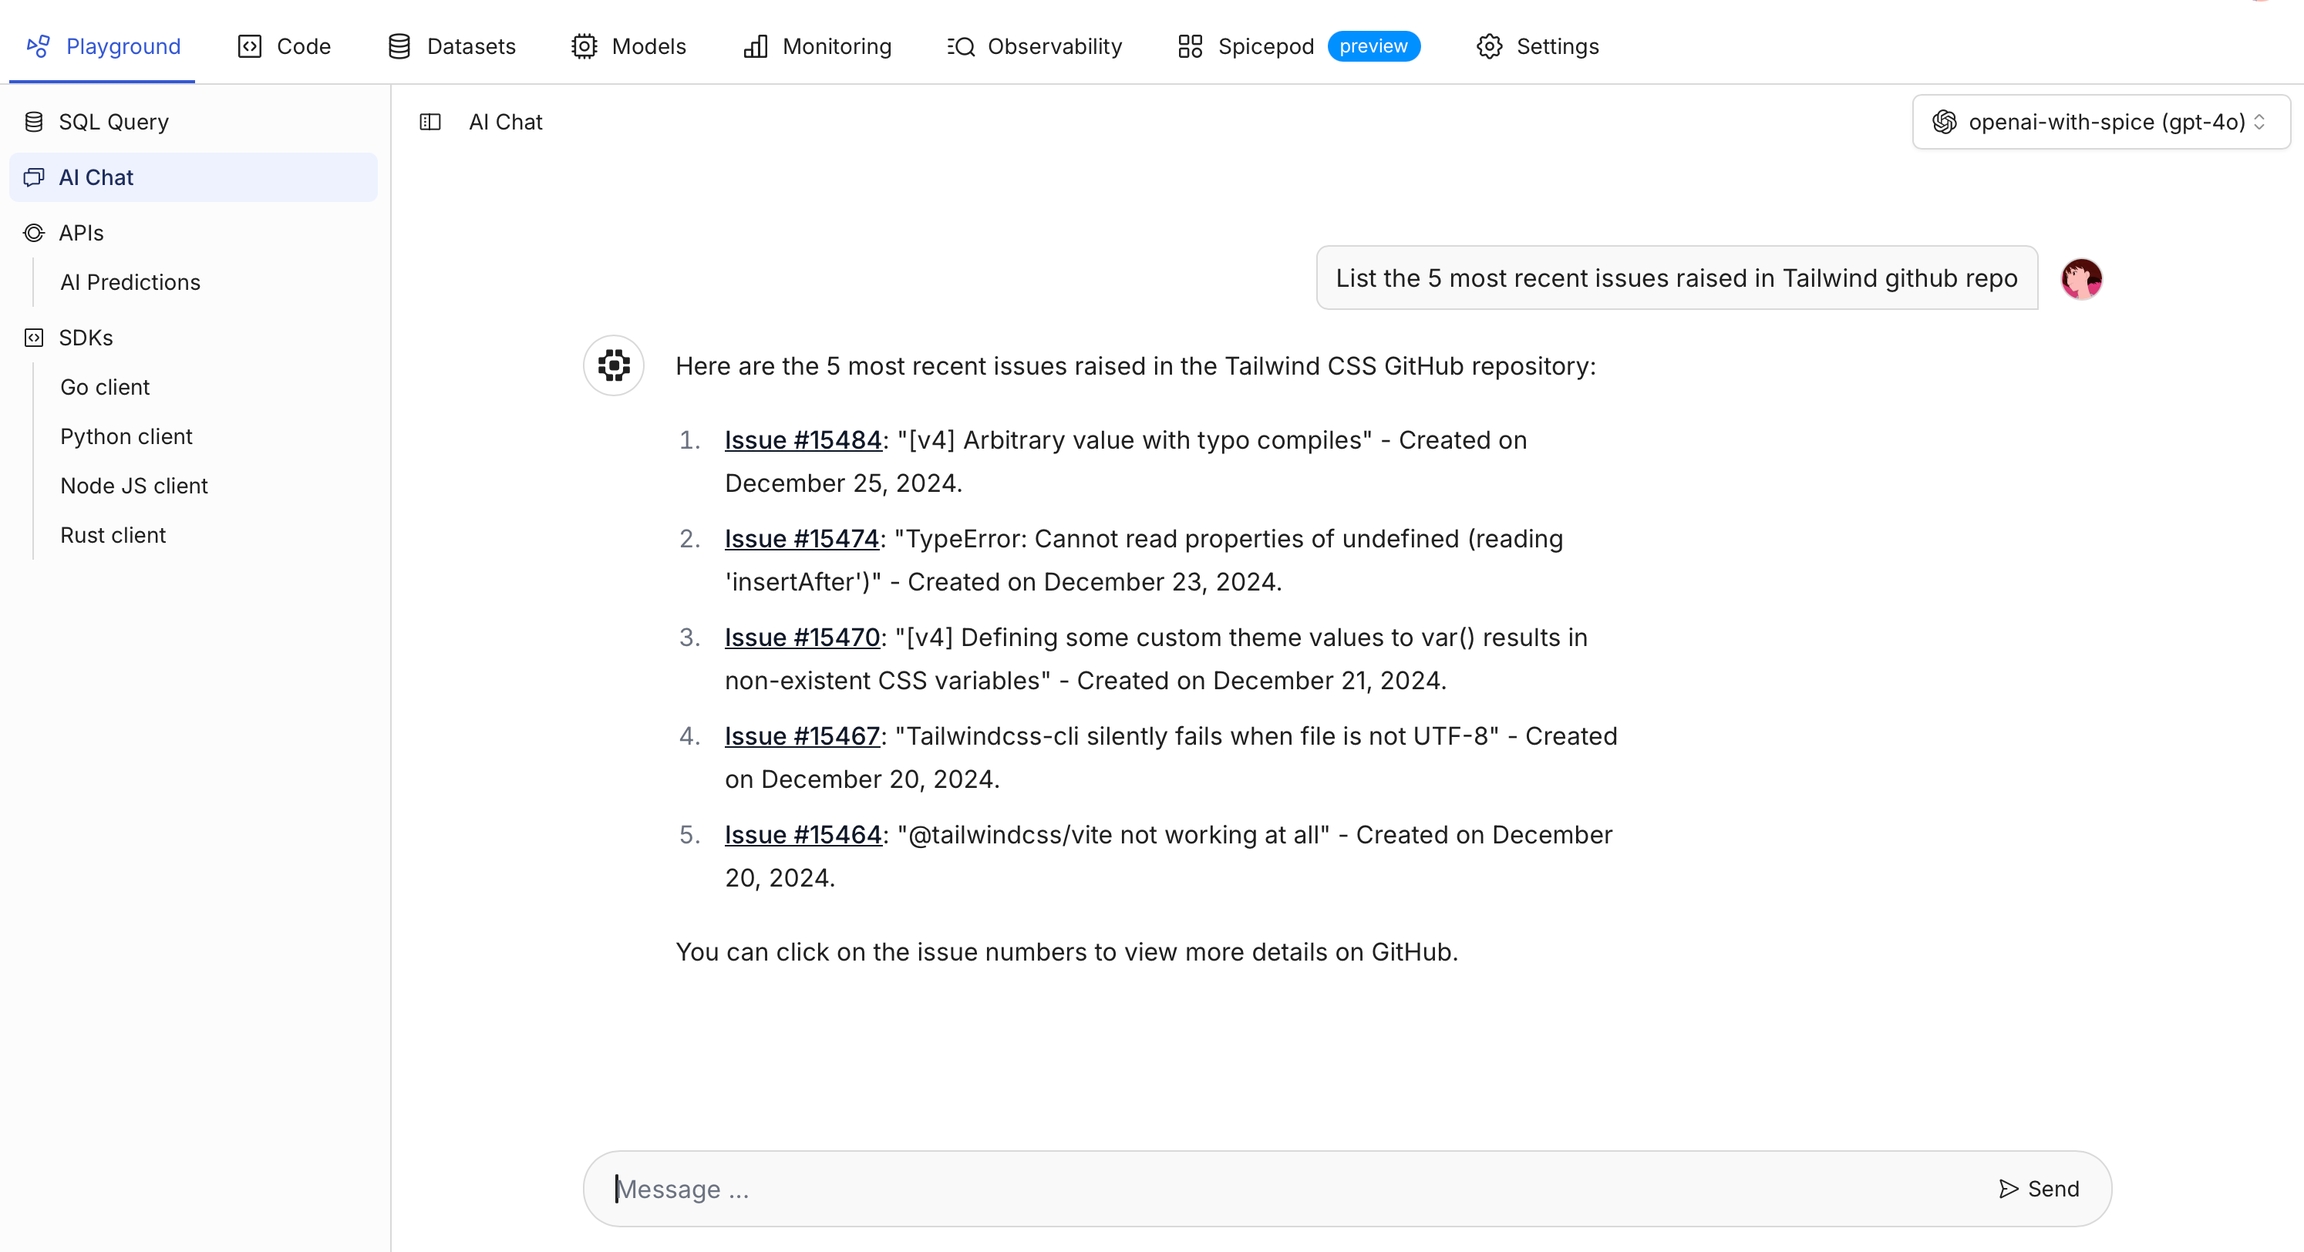The image size is (2304, 1252).
Task: Open the Python client SDK page
Action: coord(126,436)
